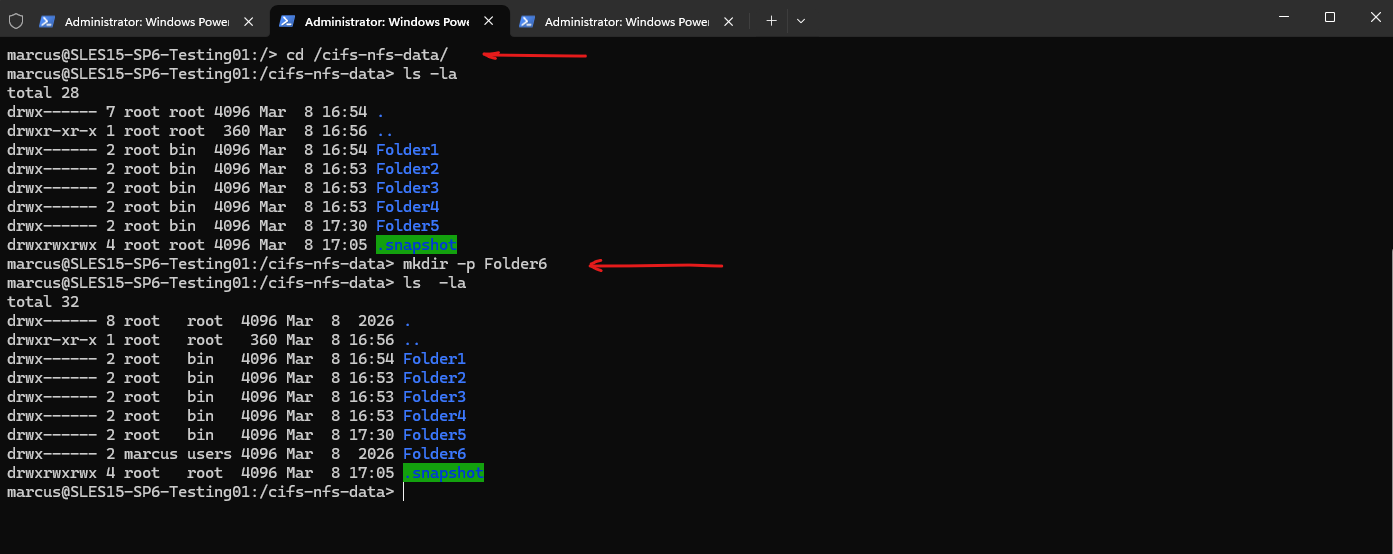Click the group 'users' in the Folder6 row
The height and width of the screenshot is (554, 1393).
209,454
